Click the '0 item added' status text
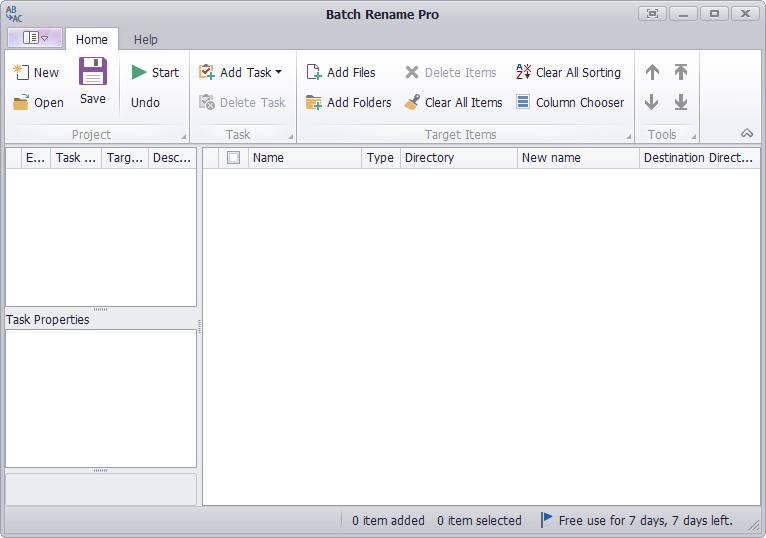This screenshot has width=766, height=538. pyautogui.click(x=388, y=521)
